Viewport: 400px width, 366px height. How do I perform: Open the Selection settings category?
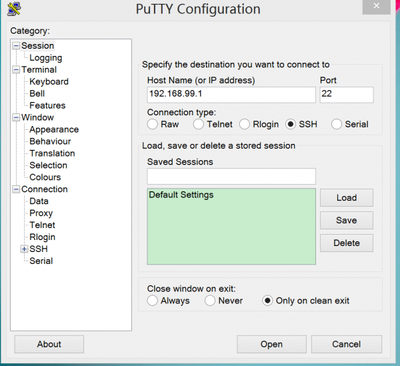pos(48,165)
